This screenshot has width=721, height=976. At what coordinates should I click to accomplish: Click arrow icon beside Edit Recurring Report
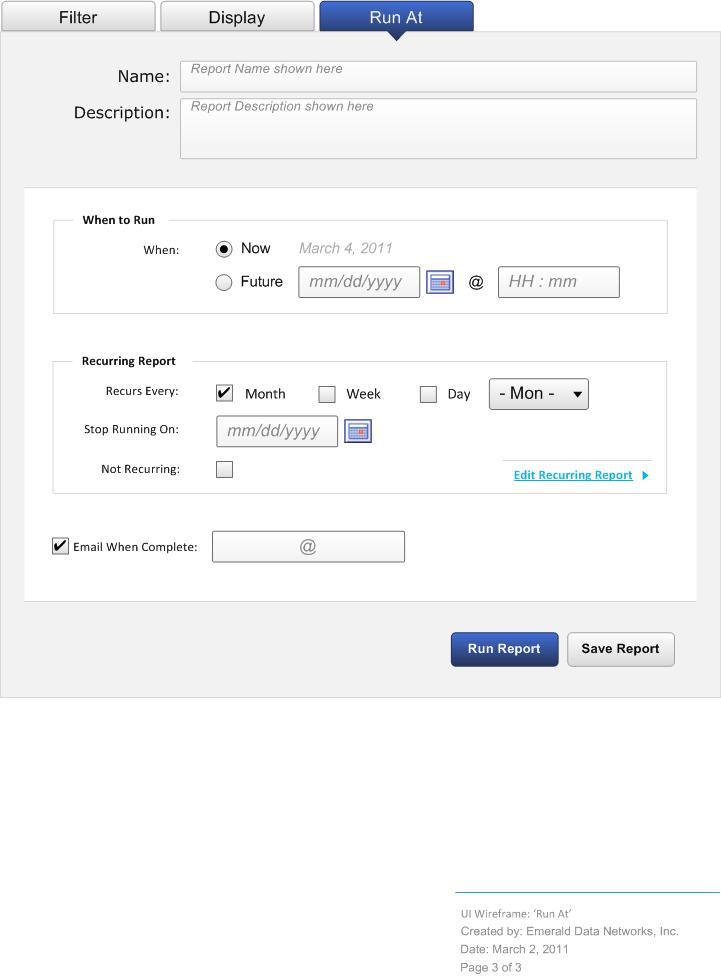click(x=645, y=475)
